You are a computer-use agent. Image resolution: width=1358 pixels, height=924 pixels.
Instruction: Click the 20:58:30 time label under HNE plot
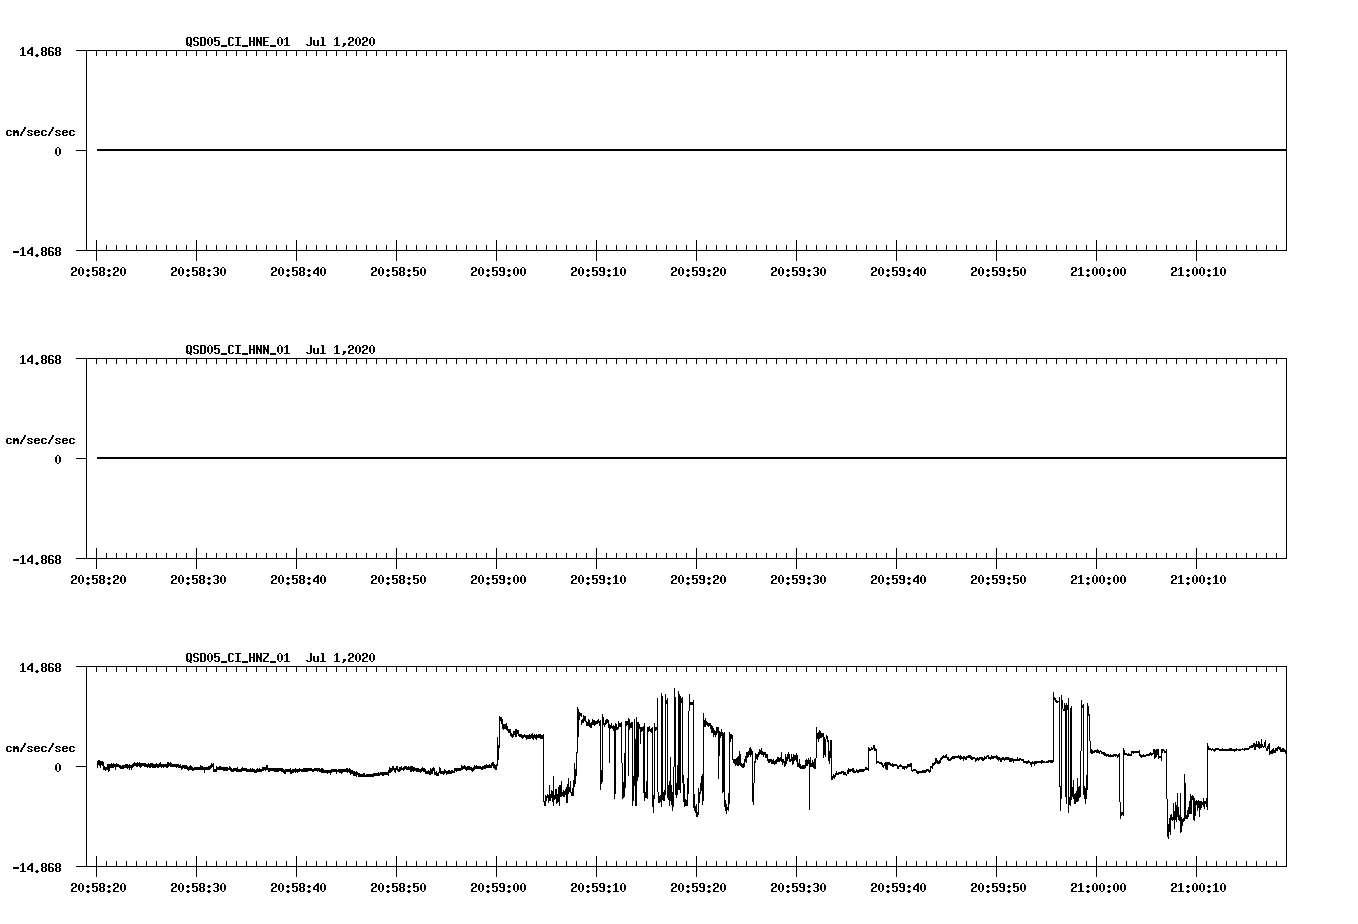(x=198, y=271)
